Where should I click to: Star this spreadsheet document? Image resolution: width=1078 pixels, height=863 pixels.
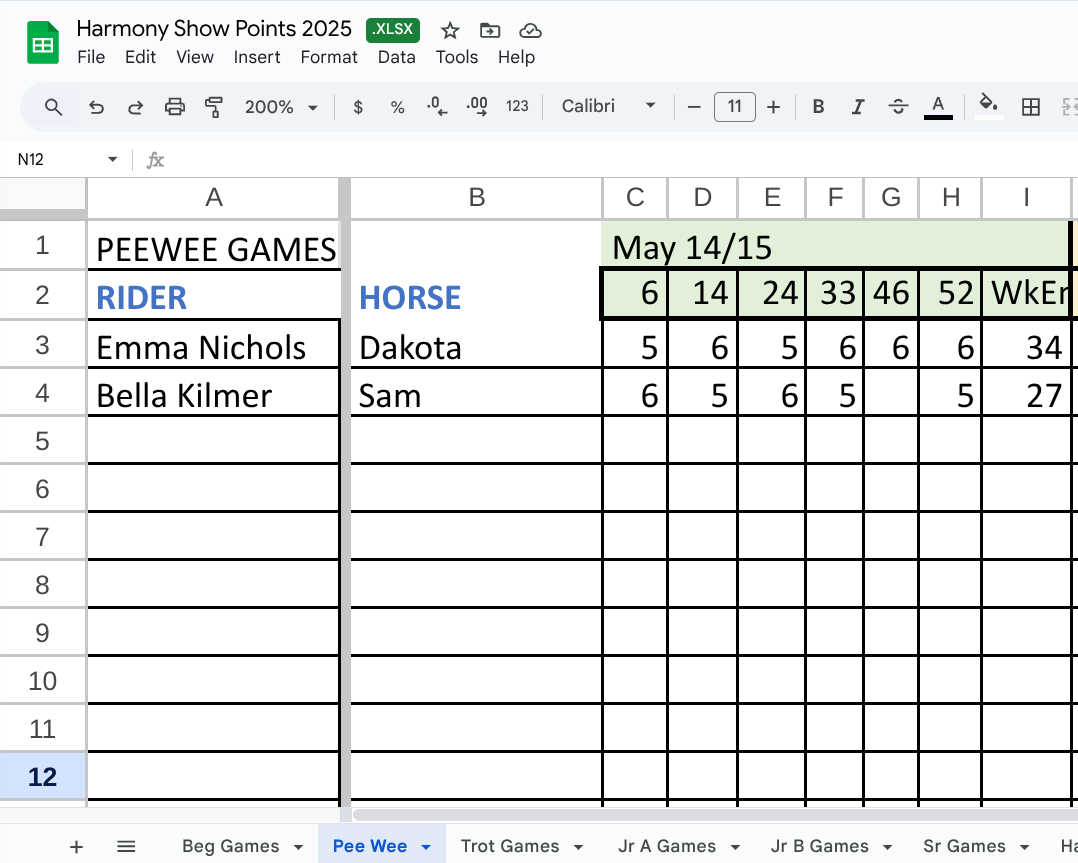click(450, 30)
